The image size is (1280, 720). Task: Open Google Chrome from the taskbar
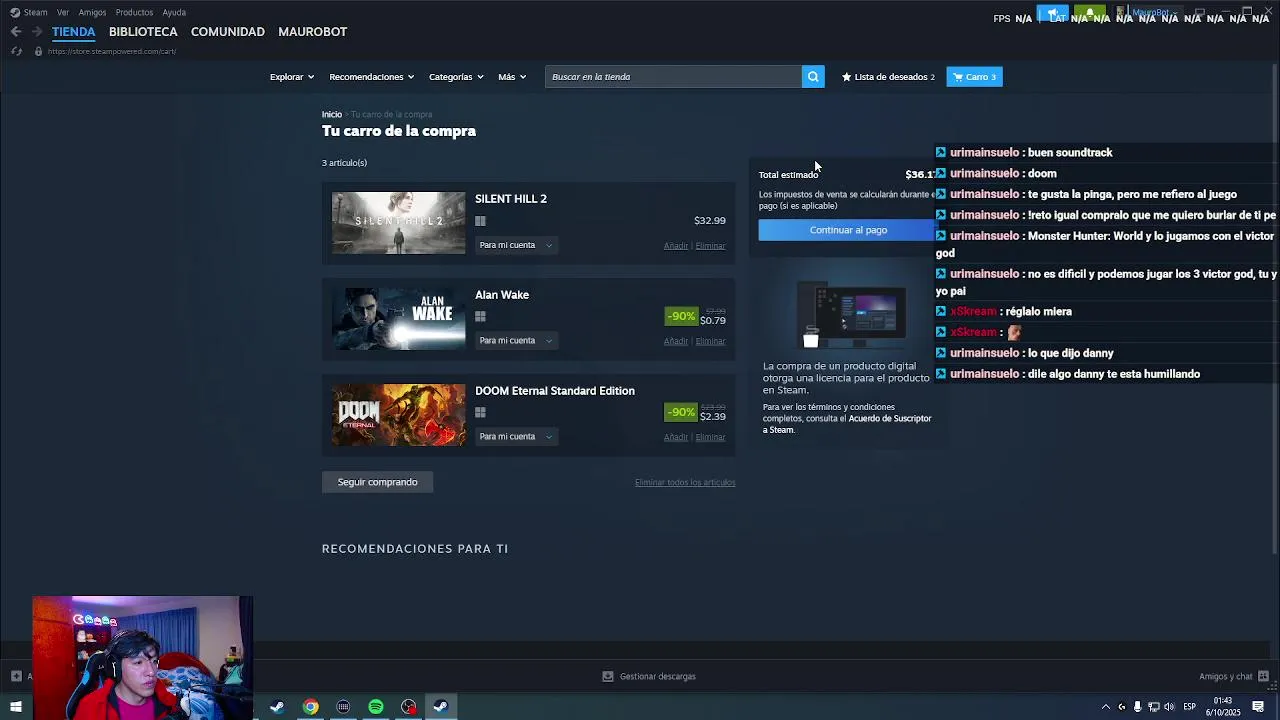coord(311,707)
